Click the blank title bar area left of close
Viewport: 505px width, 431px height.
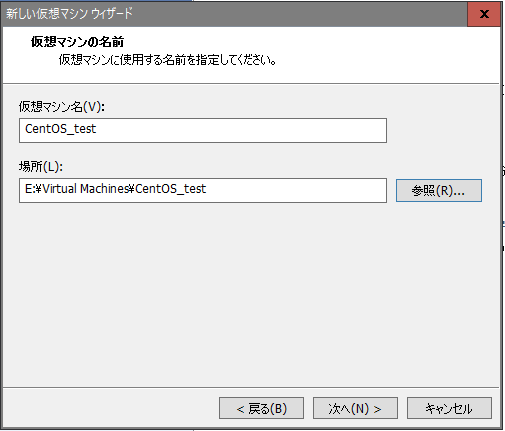[300, 14]
